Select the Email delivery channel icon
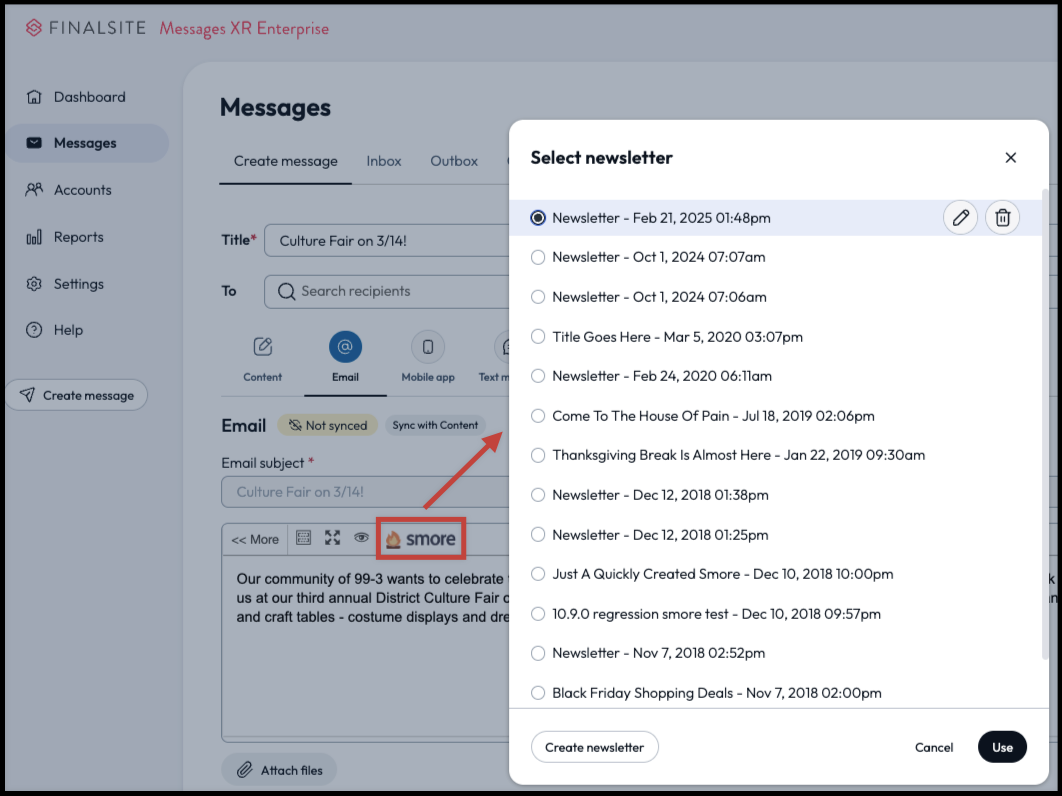Image resolution: width=1062 pixels, height=796 pixels. [345, 346]
